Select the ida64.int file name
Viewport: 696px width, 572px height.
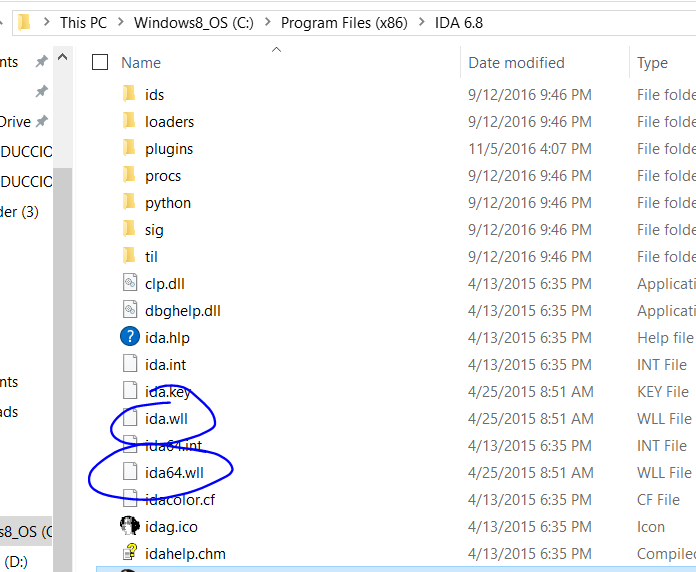pyautogui.click(x=174, y=446)
